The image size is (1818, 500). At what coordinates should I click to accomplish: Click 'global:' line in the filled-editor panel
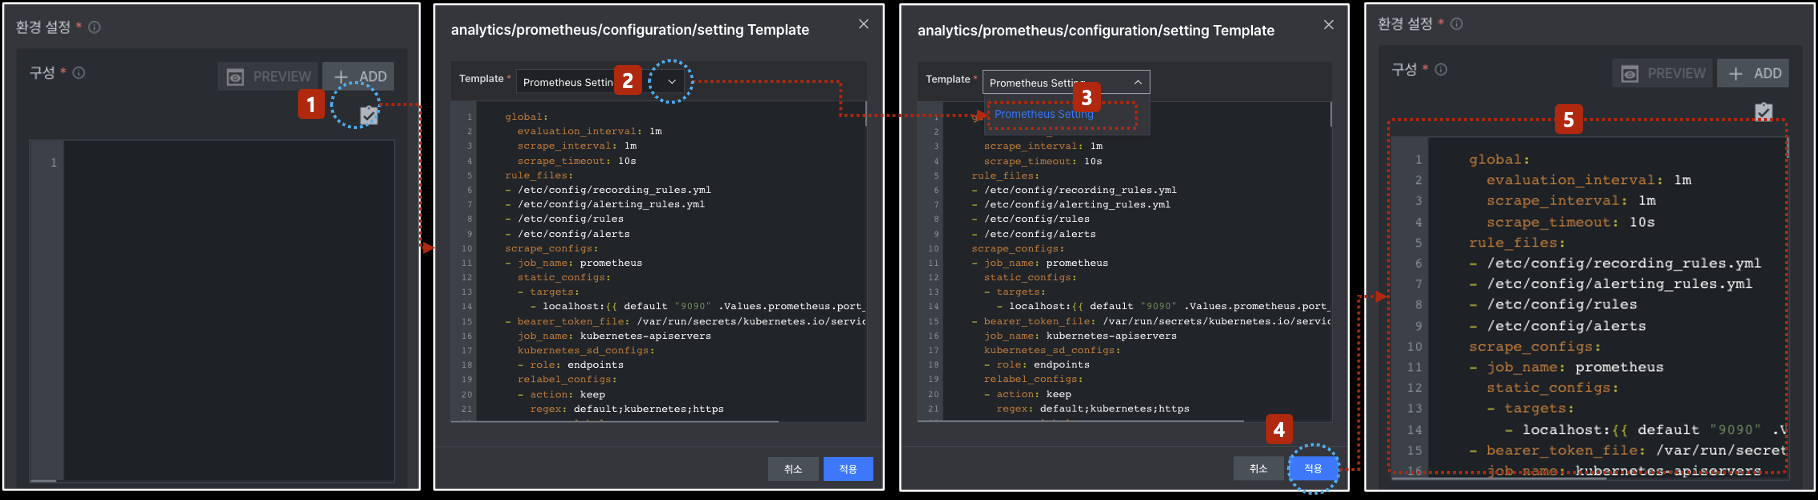1499,159
